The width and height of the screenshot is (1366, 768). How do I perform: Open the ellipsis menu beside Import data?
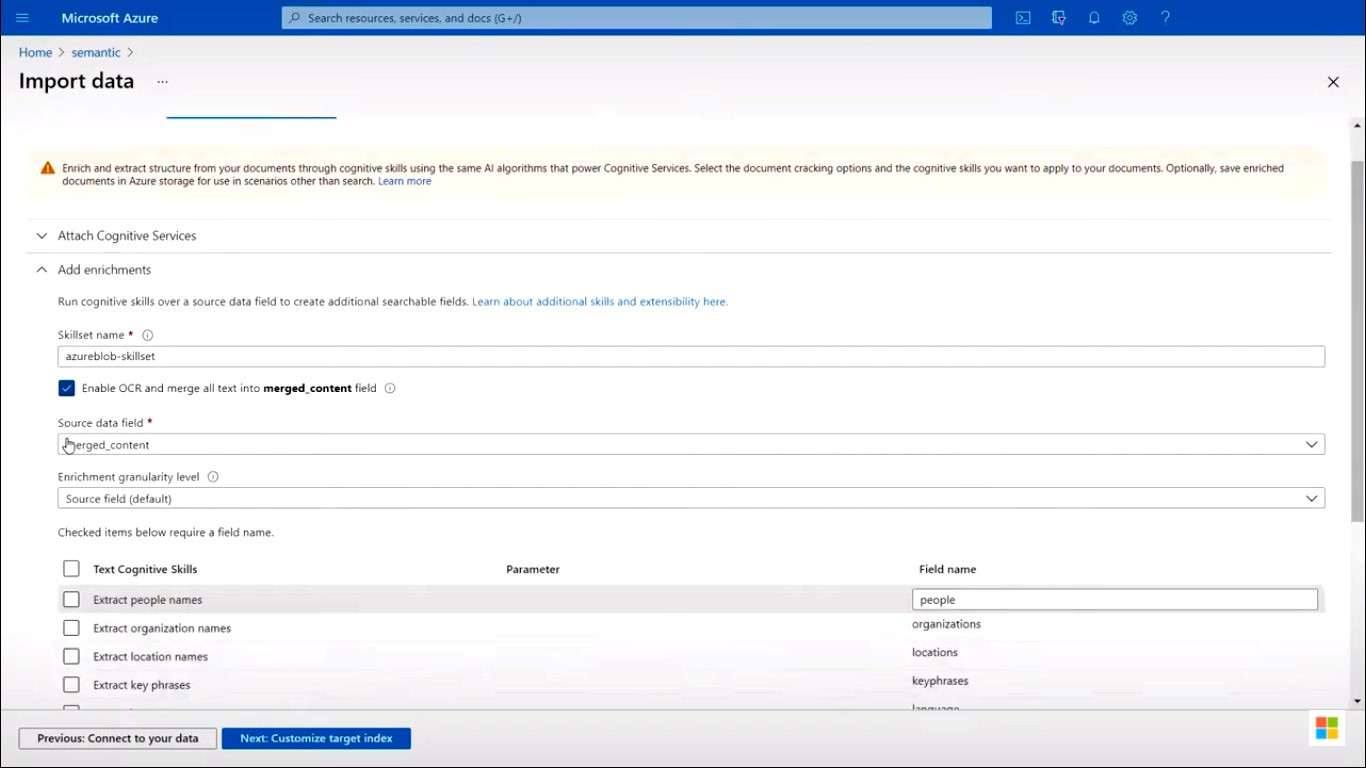click(162, 82)
